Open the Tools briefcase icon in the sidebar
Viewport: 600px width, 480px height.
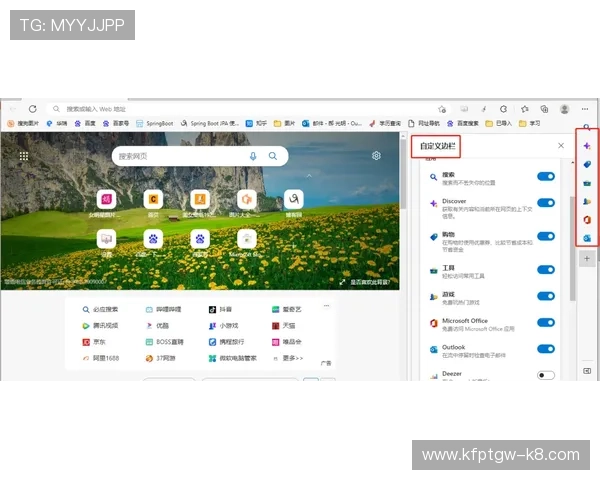tap(587, 183)
